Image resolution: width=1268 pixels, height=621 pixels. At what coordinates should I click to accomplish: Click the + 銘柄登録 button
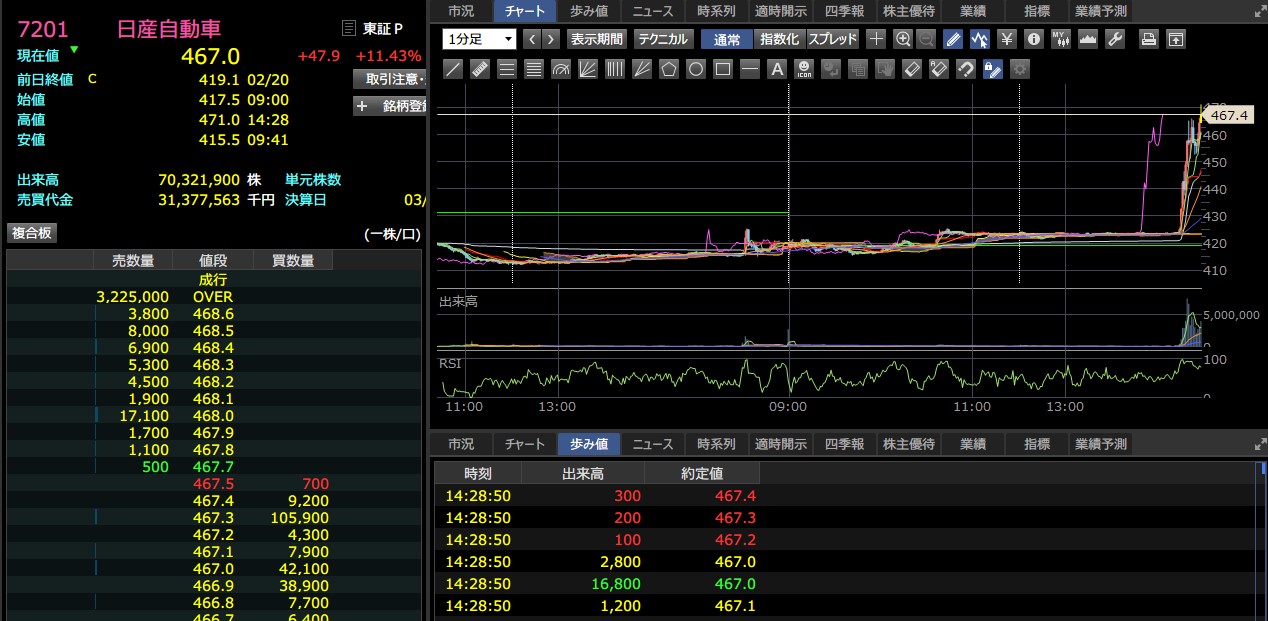pyautogui.click(x=391, y=106)
